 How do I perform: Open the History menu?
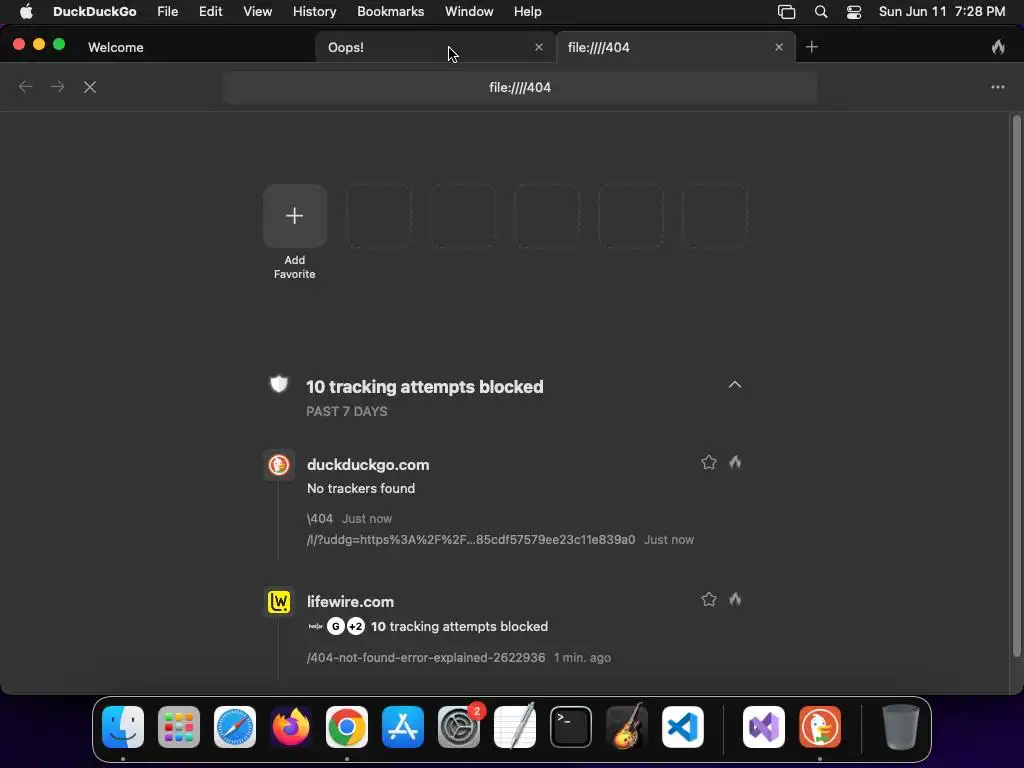(x=314, y=12)
